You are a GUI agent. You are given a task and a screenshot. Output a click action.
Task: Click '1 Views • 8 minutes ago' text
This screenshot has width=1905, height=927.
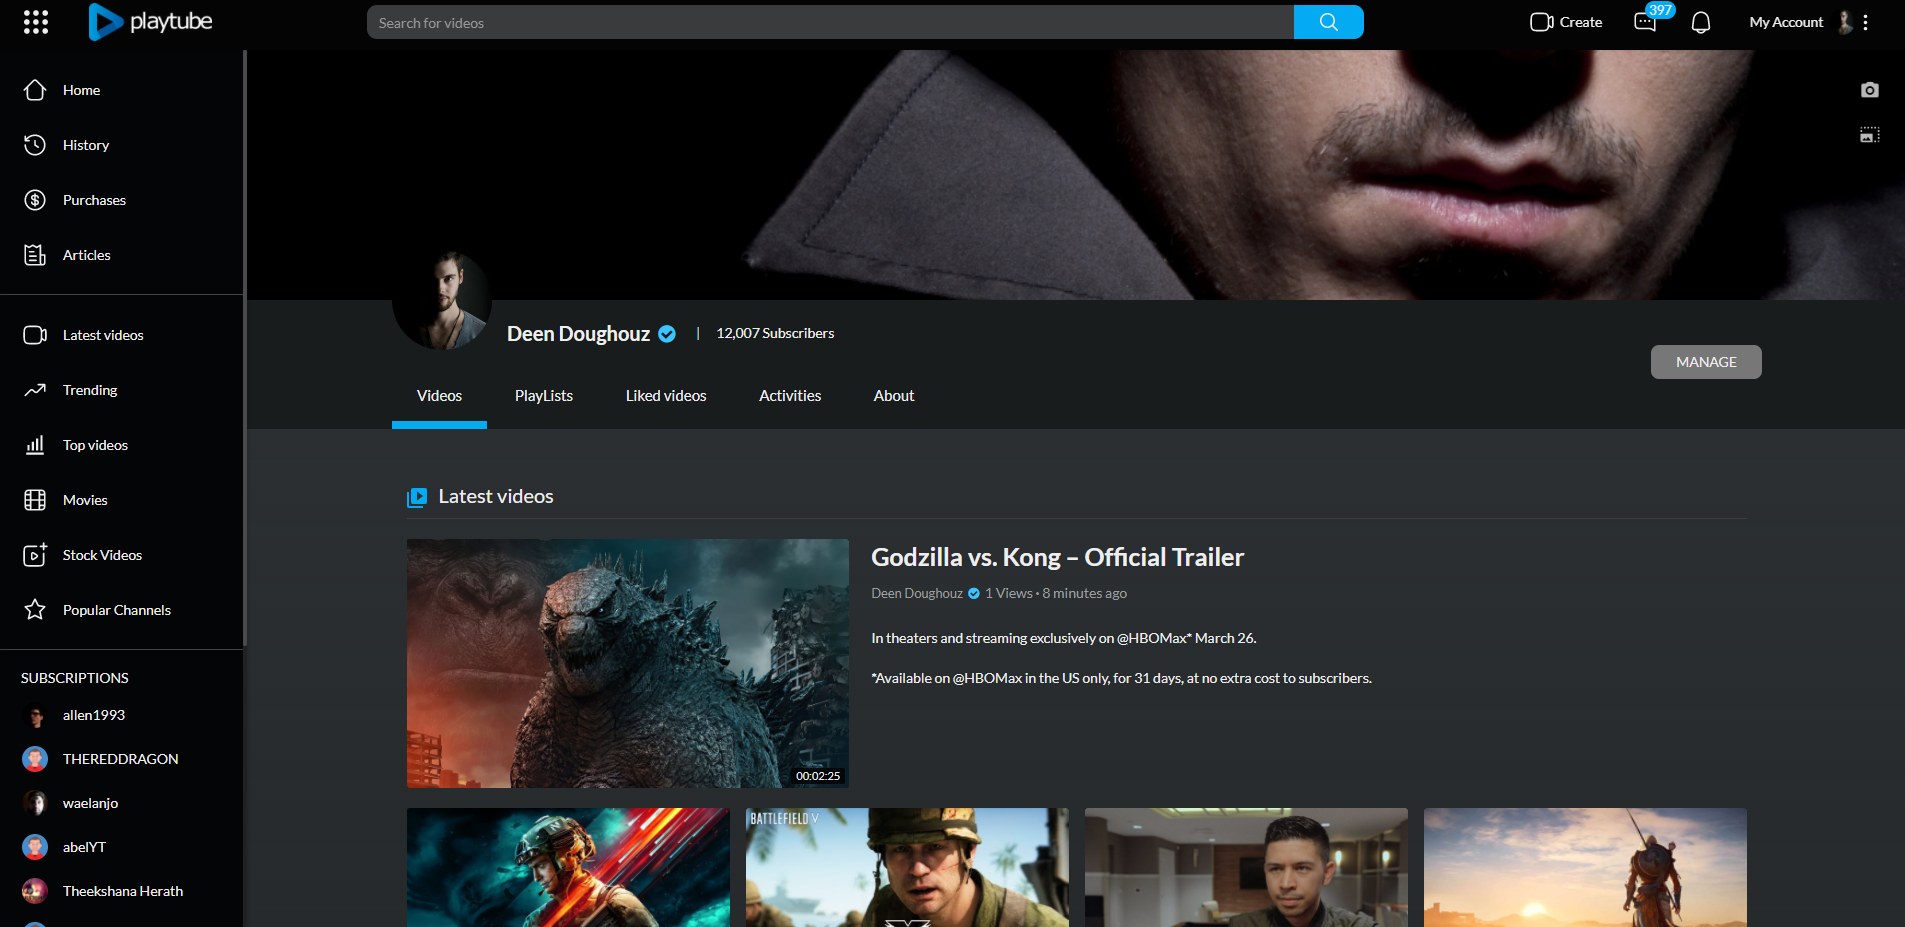click(x=1056, y=593)
